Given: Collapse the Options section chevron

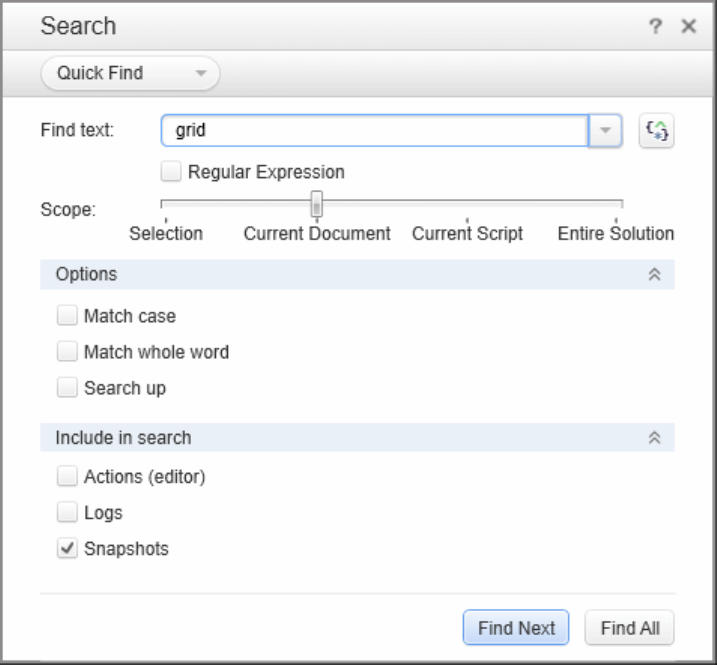Looking at the screenshot, I should pyautogui.click(x=655, y=274).
